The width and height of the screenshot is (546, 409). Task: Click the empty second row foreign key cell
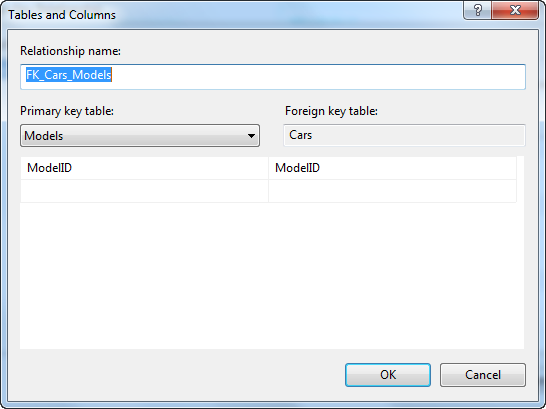pos(392,191)
